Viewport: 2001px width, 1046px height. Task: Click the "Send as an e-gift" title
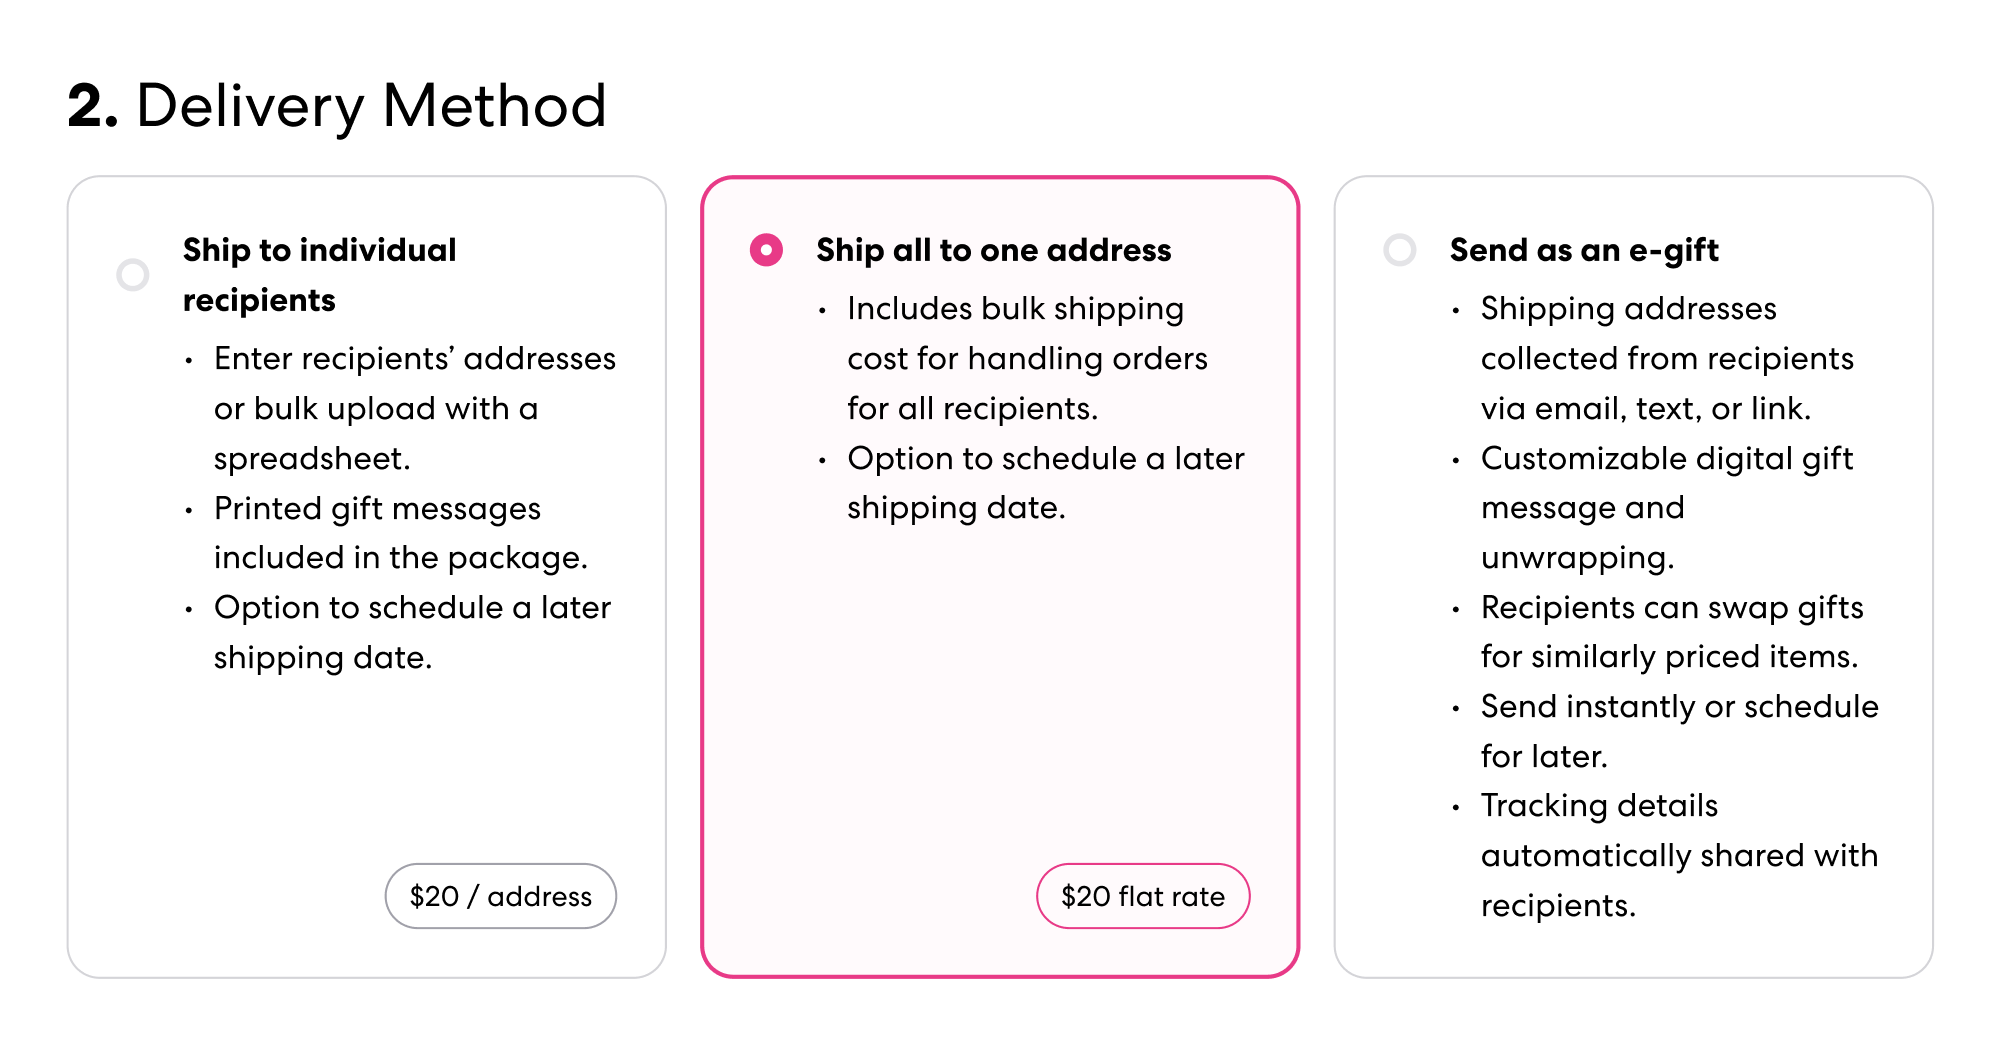1584,250
